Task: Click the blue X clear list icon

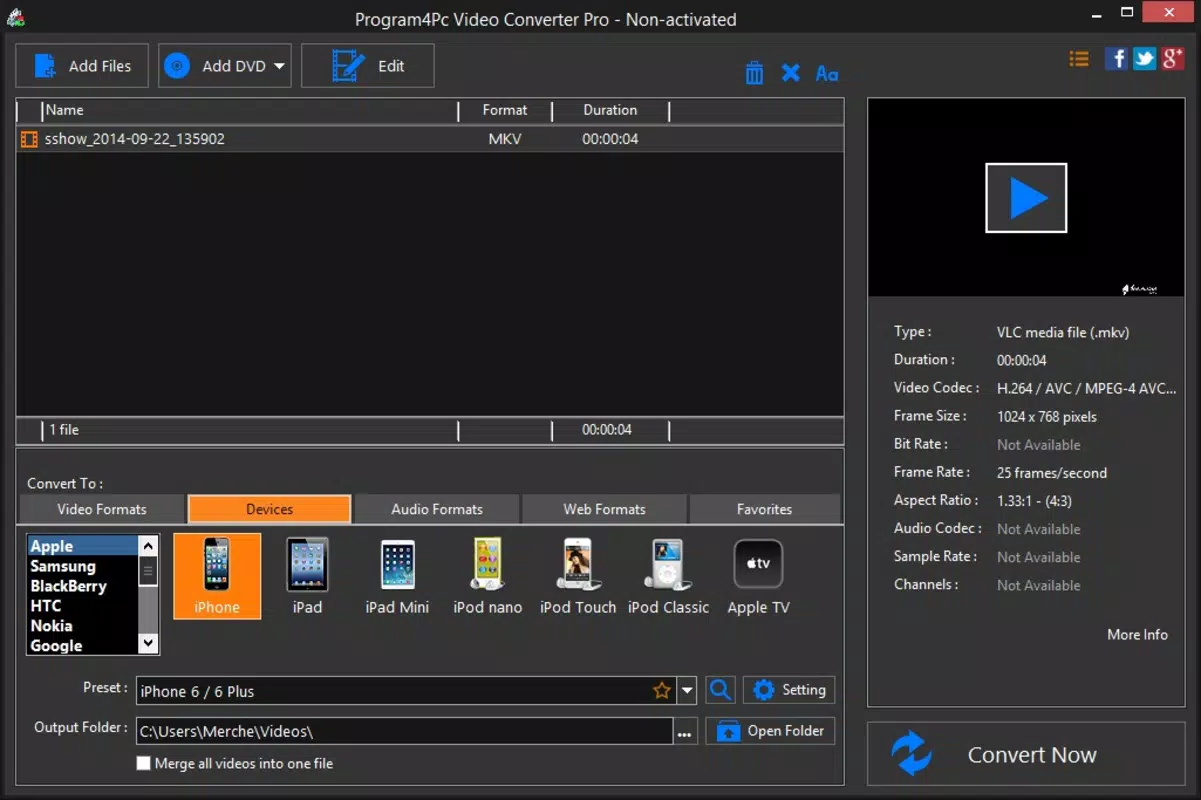Action: (790, 72)
